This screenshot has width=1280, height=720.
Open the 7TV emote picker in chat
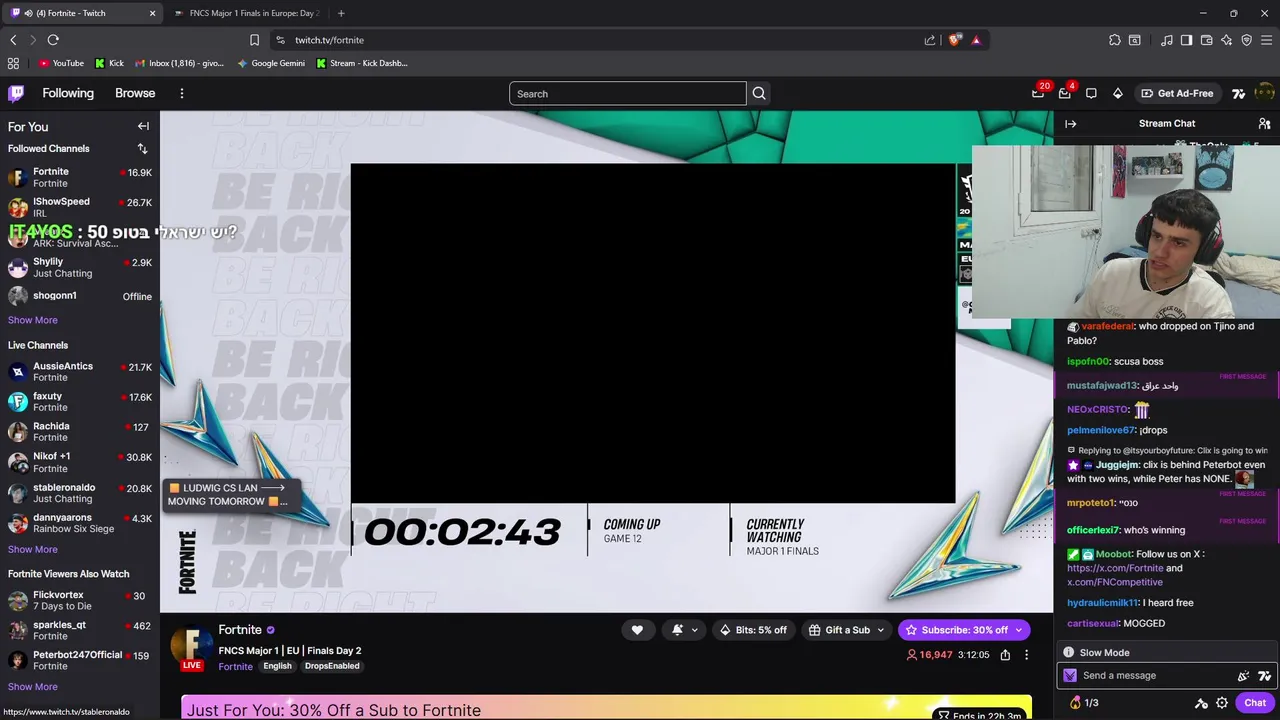pyautogui.click(x=1264, y=676)
